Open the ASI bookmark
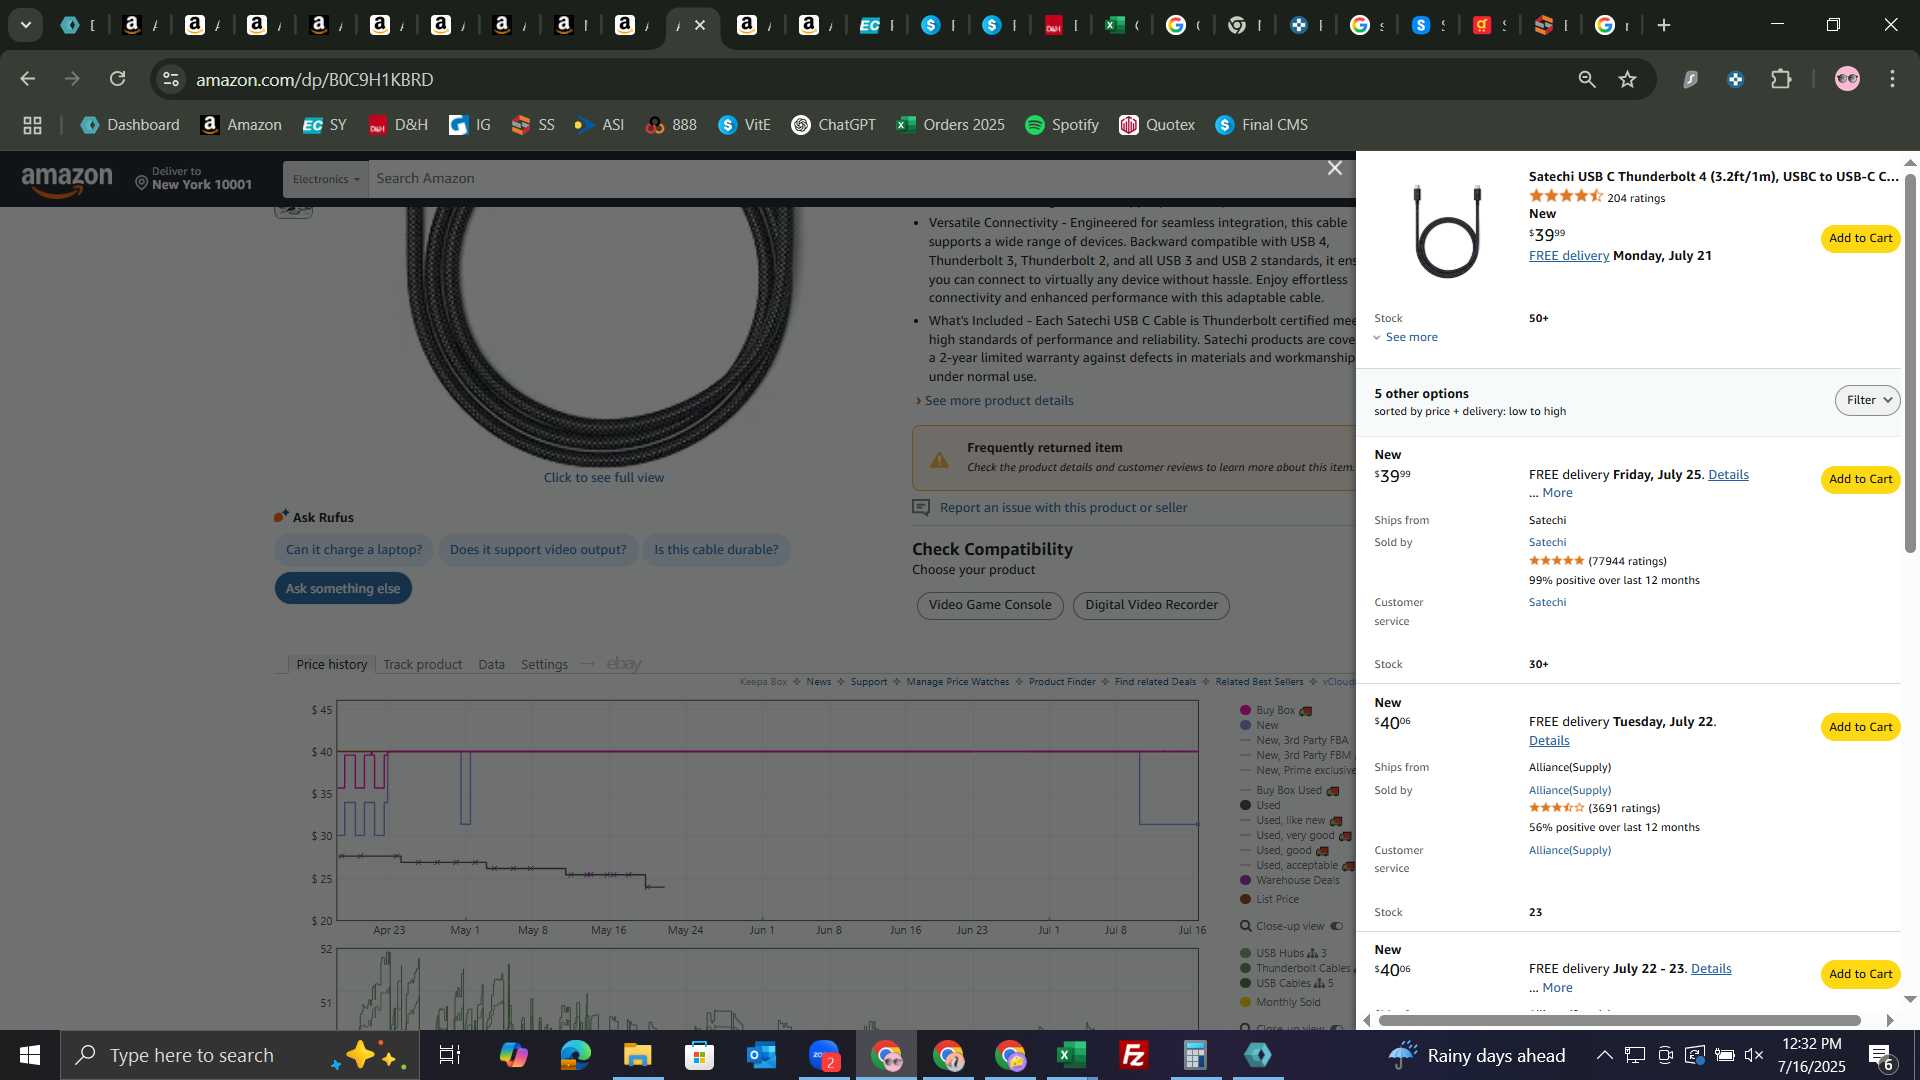The height and width of the screenshot is (1080, 1920). coord(600,125)
